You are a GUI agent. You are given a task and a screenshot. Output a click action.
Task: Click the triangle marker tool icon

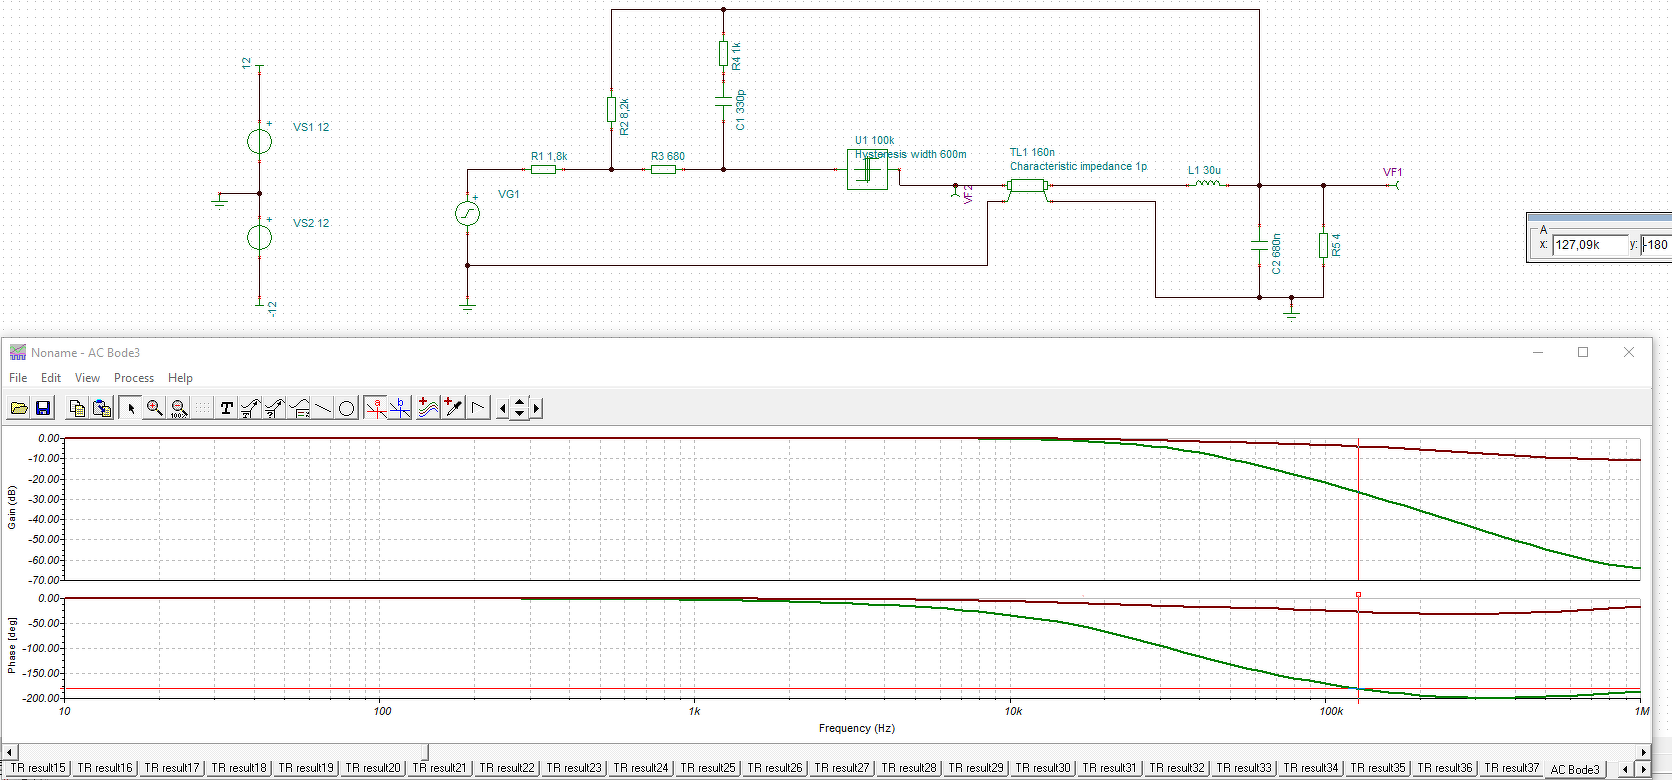tap(478, 408)
